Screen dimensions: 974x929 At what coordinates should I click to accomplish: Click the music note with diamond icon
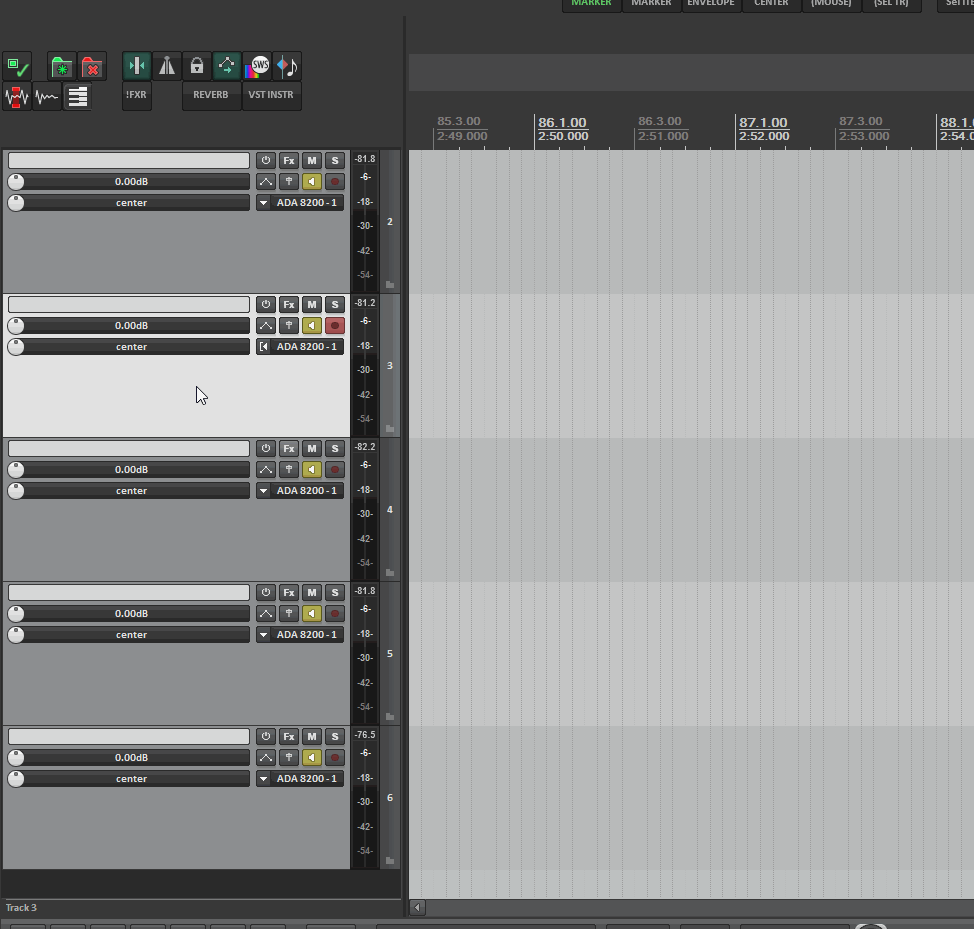pos(287,66)
